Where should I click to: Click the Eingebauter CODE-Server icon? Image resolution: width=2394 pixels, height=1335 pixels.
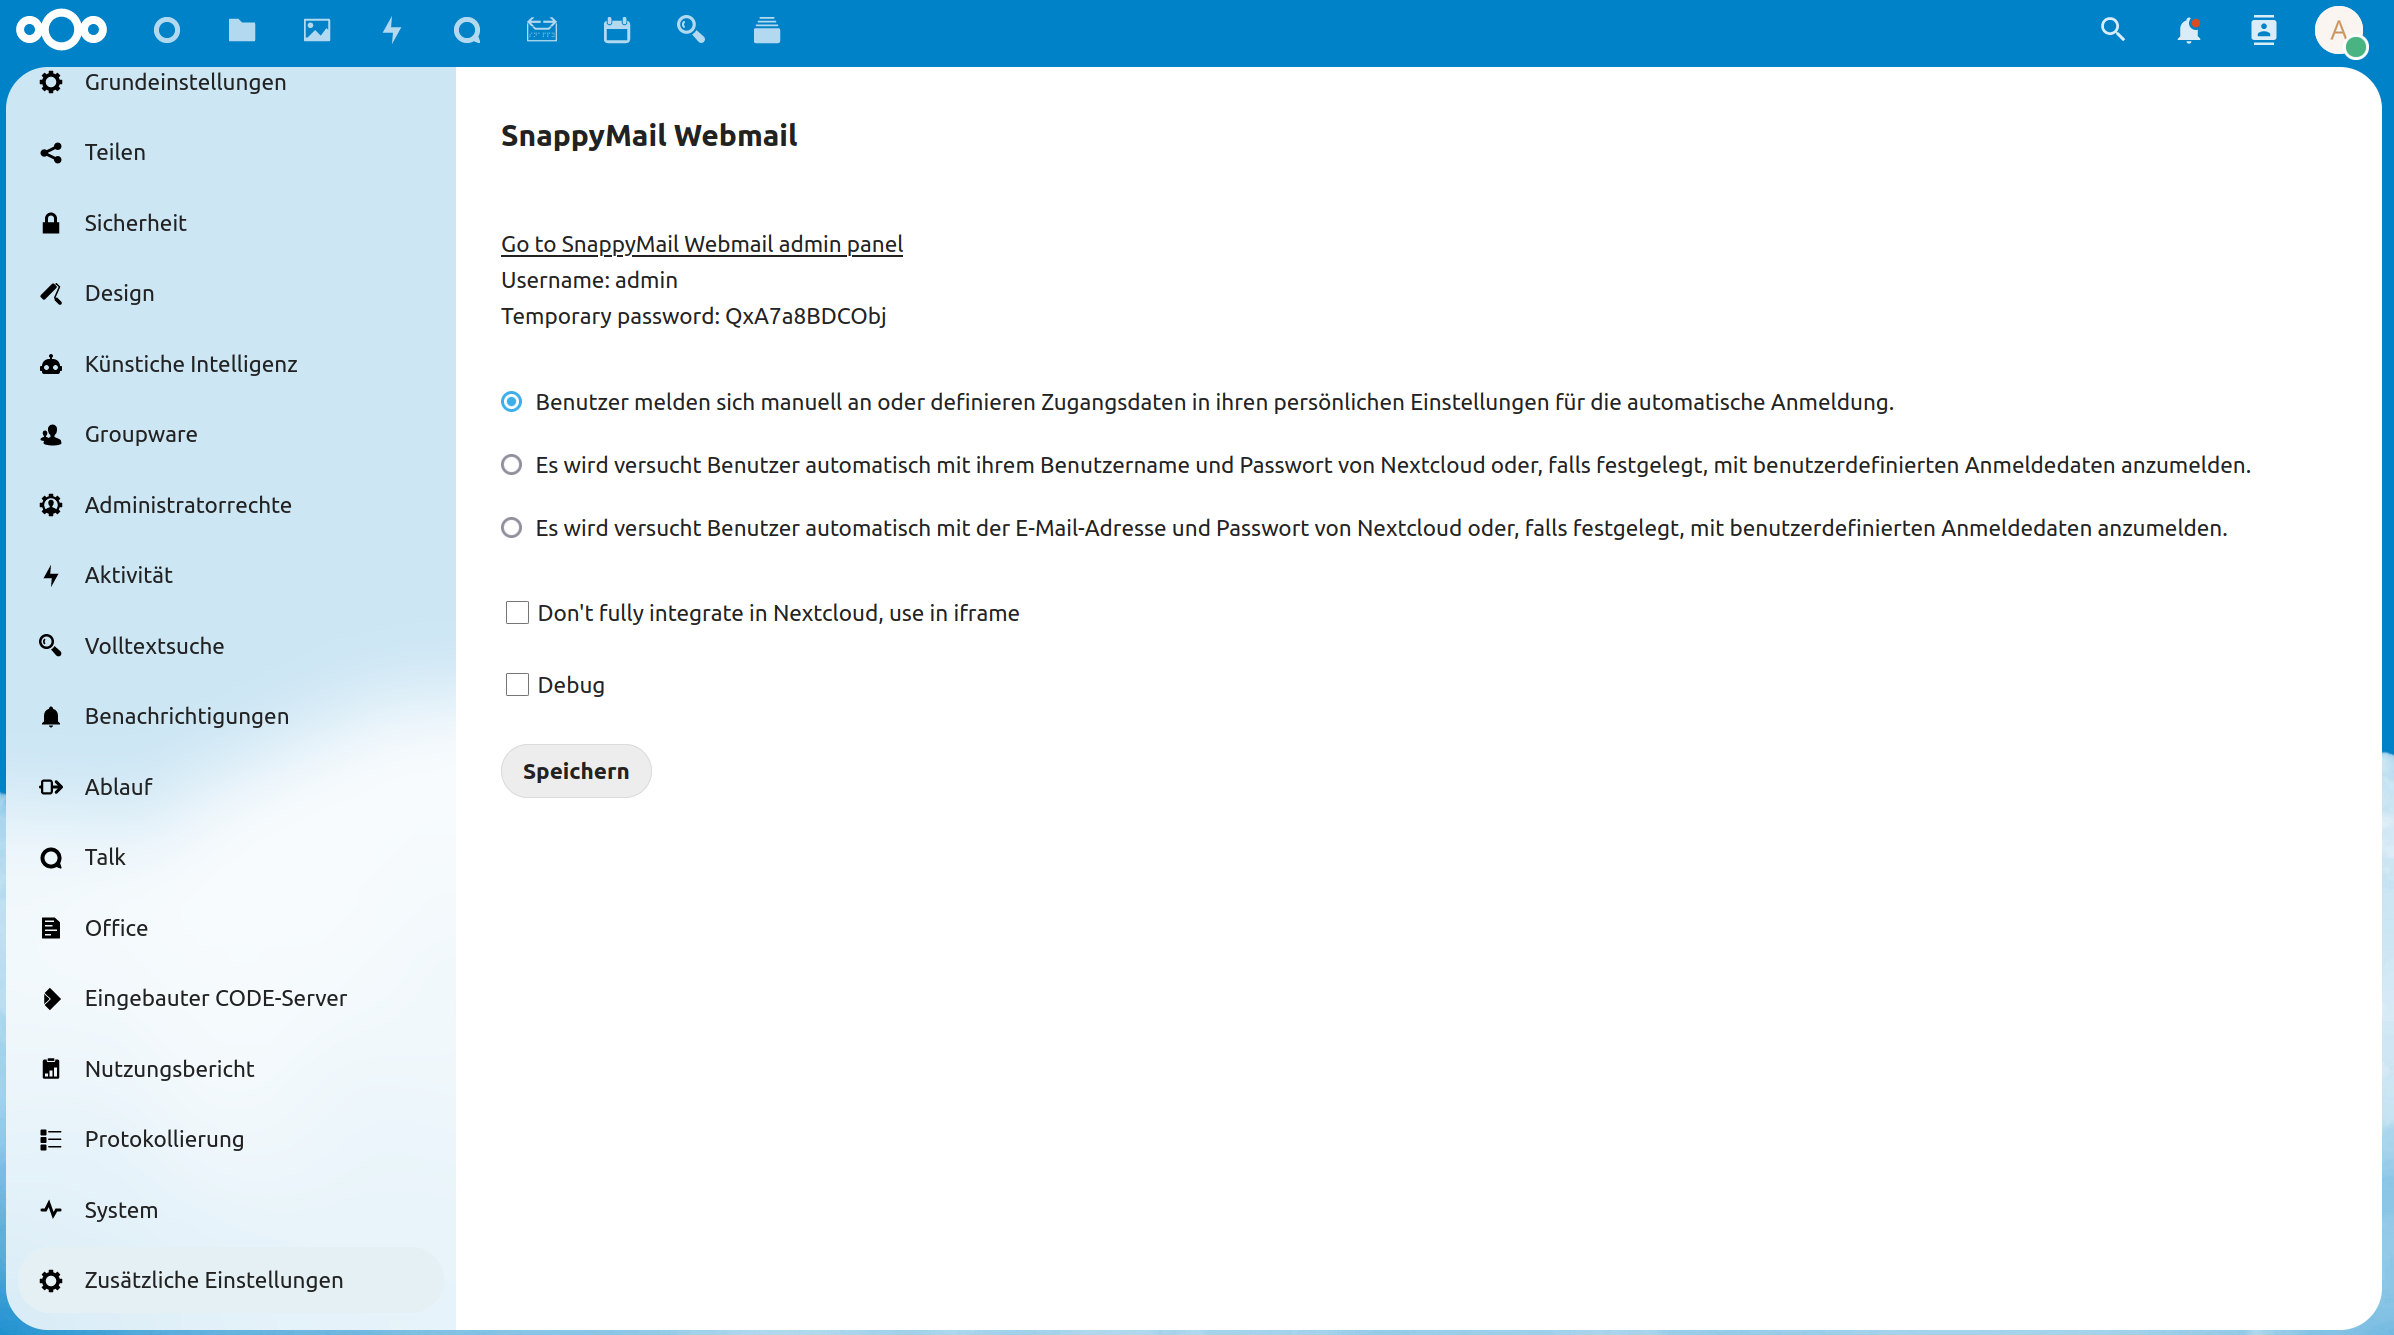tap(51, 998)
